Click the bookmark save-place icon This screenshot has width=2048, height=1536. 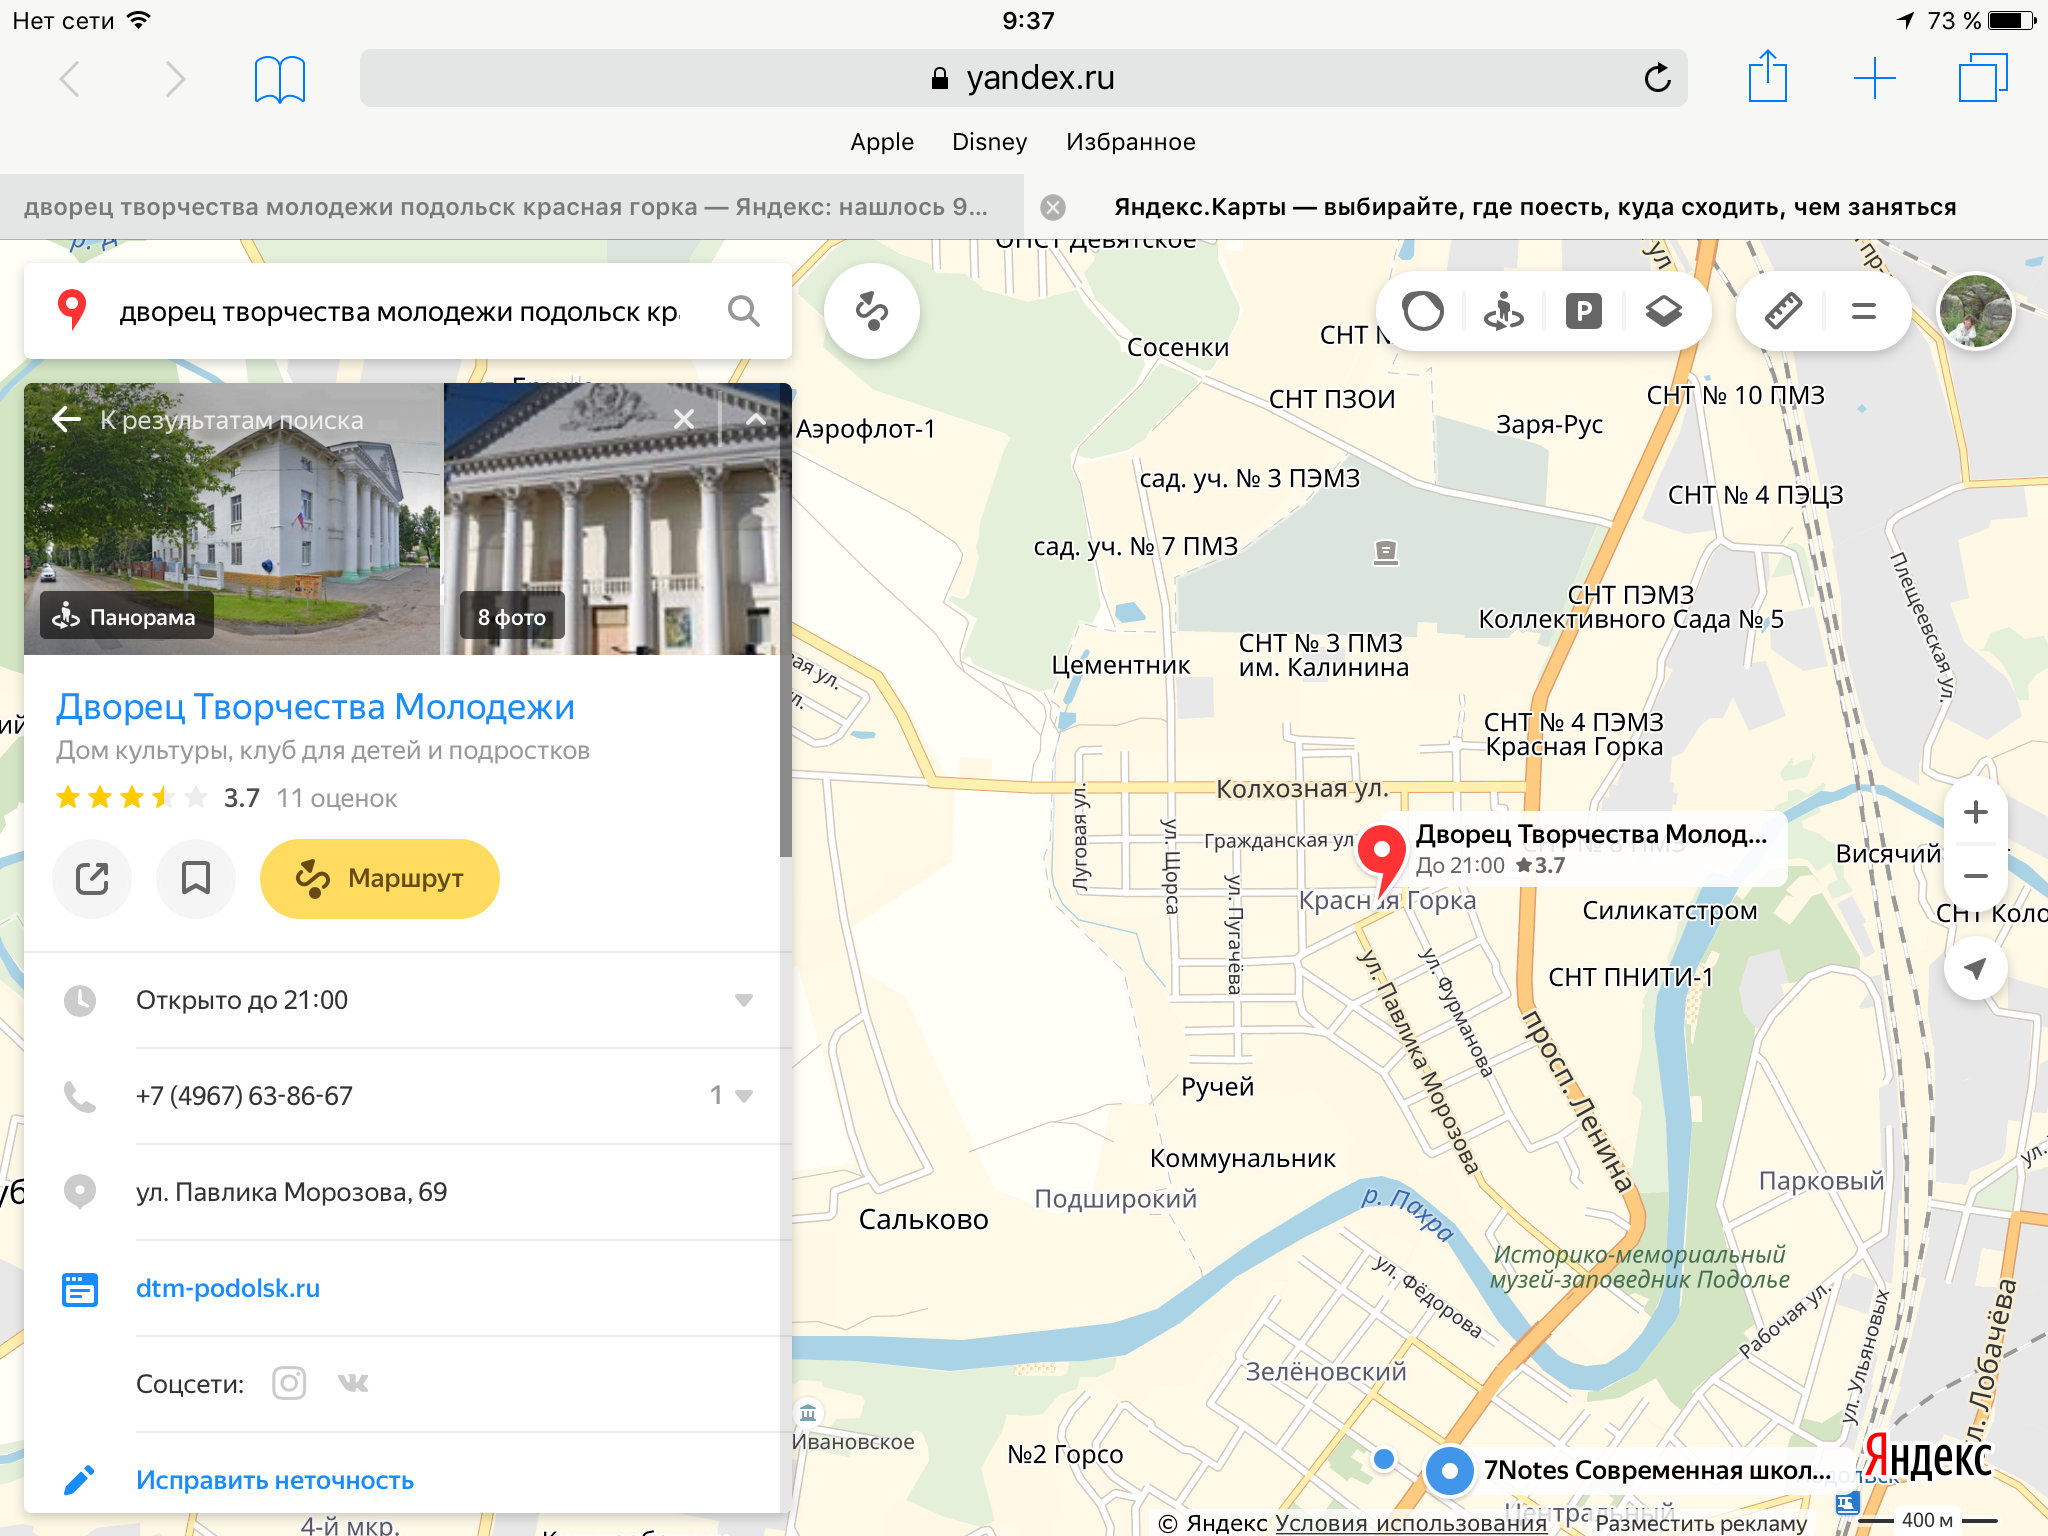click(196, 878)
